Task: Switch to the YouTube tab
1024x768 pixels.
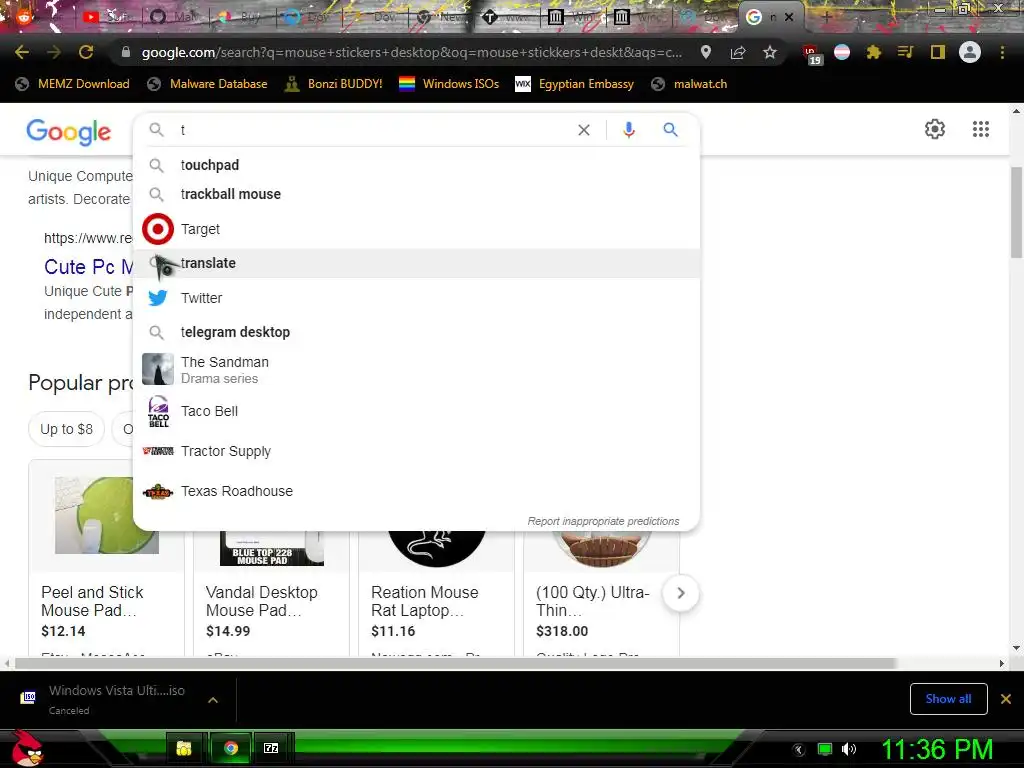Action: coord(106,17)
